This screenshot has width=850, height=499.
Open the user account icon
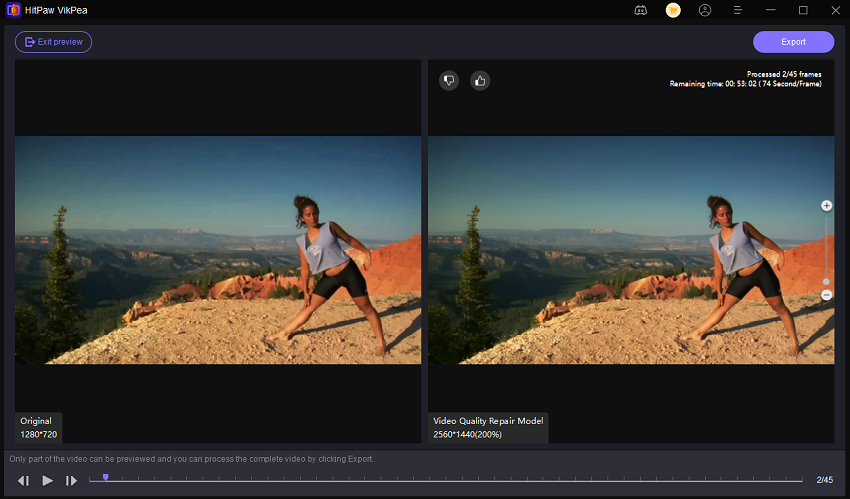pos(705,10)
